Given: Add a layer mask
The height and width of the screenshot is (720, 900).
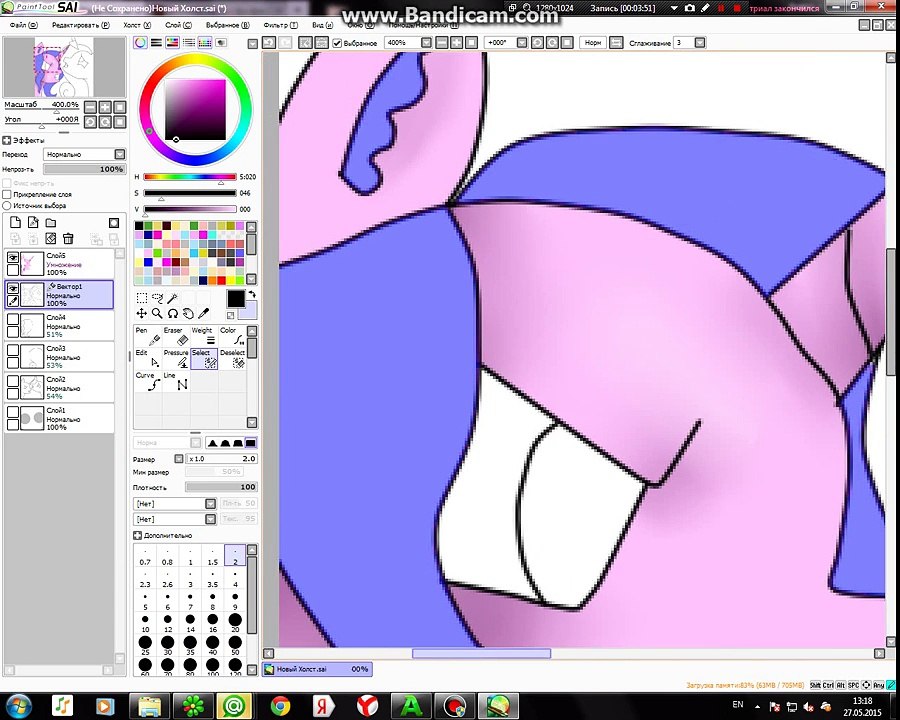Looking at the screenshot, I should (x=114, y=223).
